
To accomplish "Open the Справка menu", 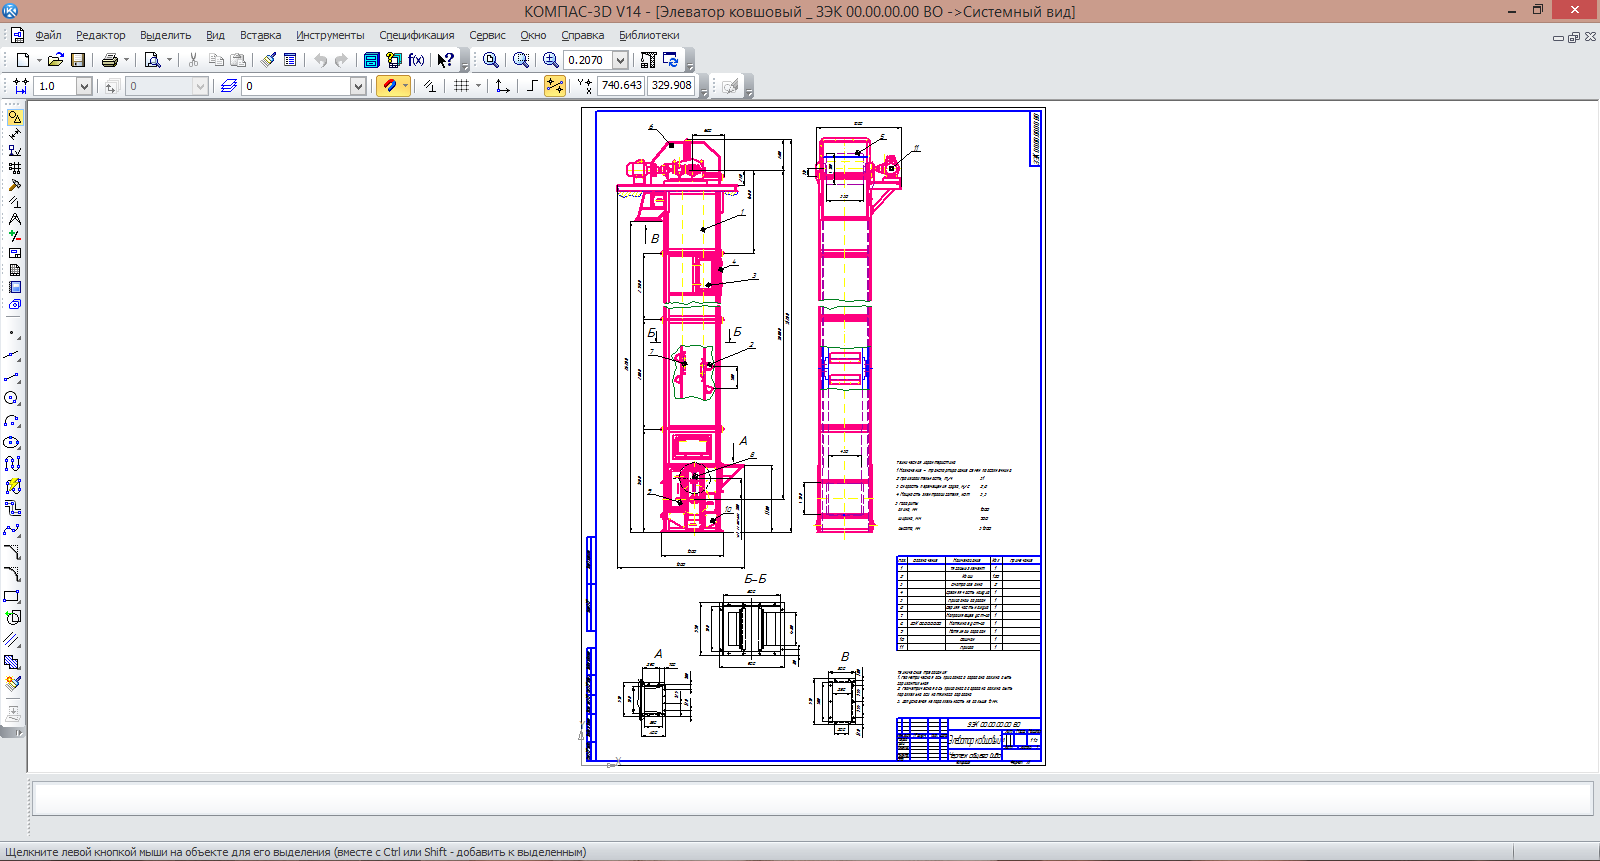I will [x=582, y=35].
